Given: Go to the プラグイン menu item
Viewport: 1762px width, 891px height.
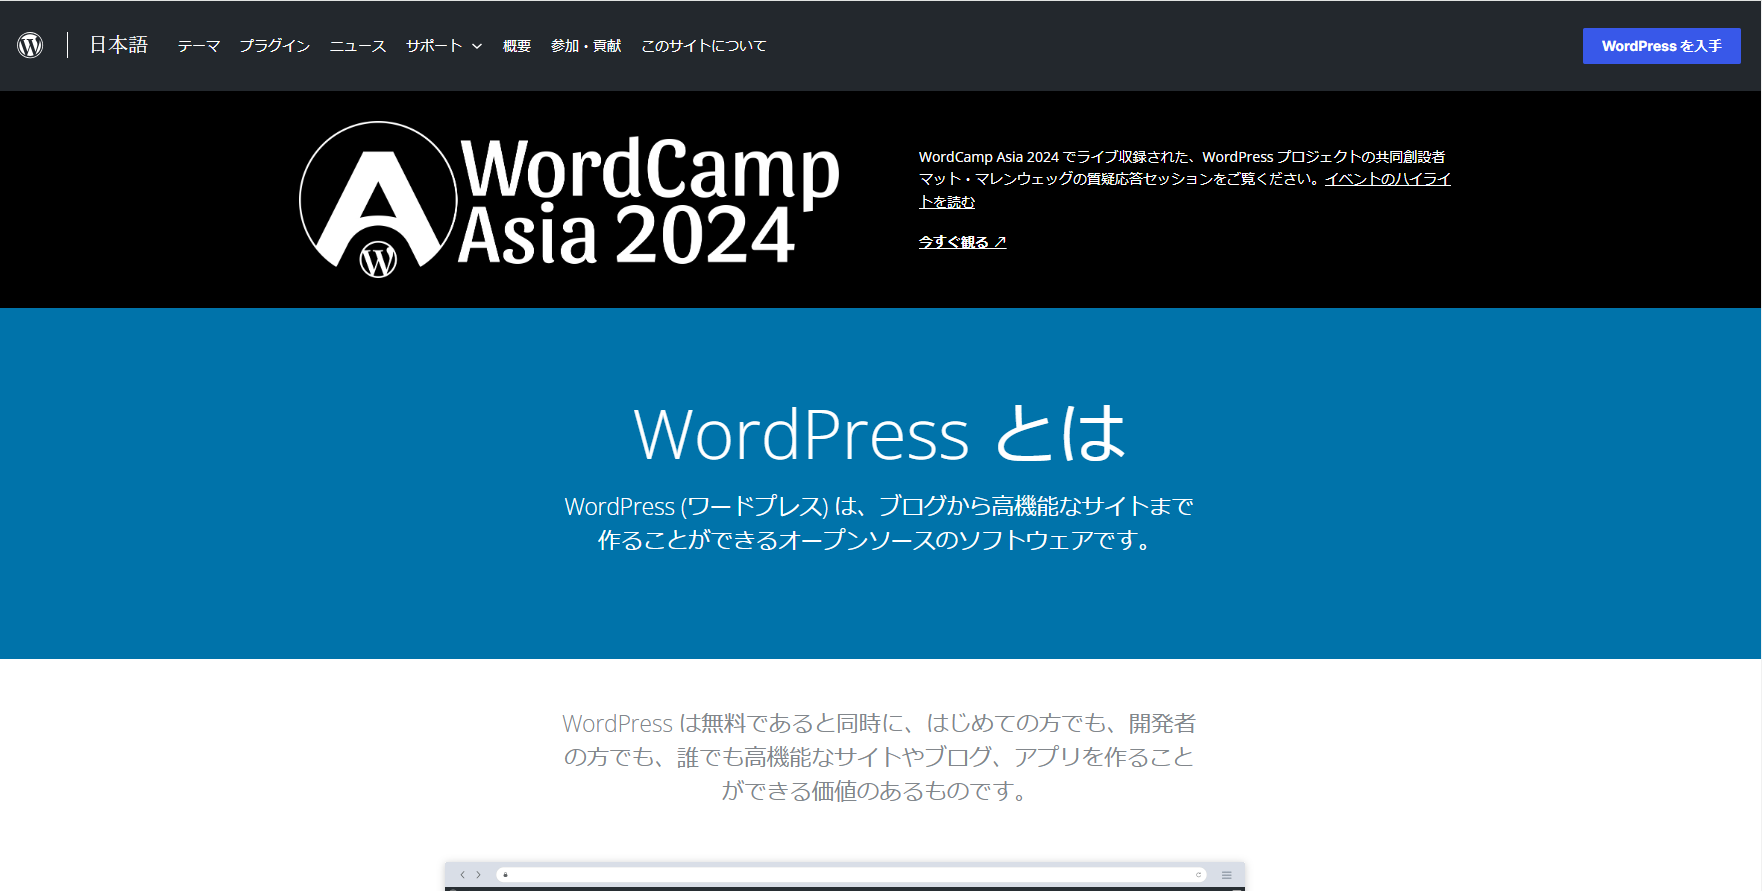Looking at the screenshot, I should tap(274, 46).
